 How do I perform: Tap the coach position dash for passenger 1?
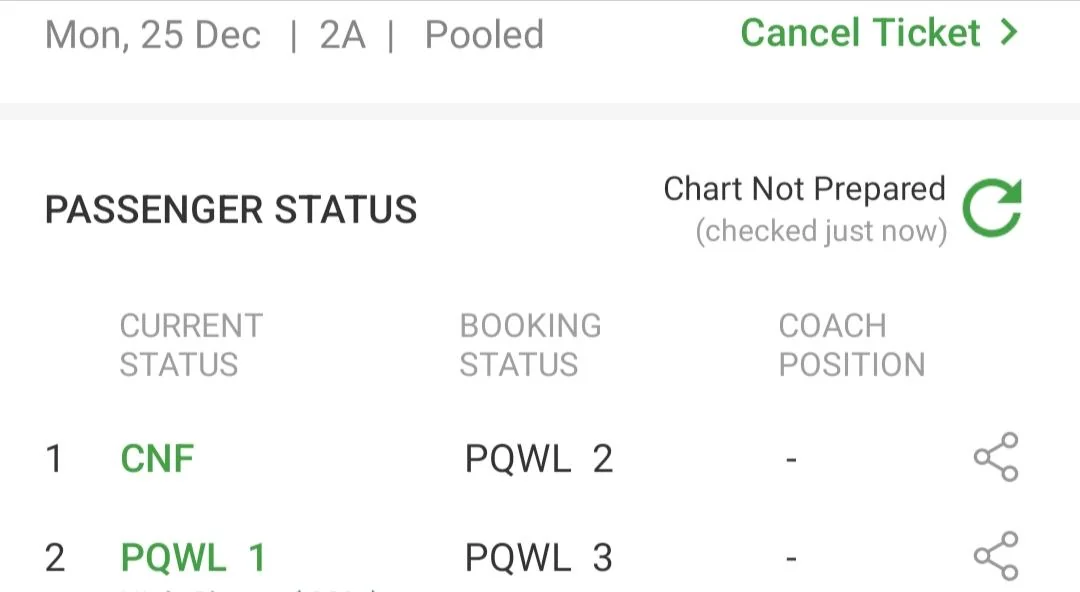[x=791, y=458]
